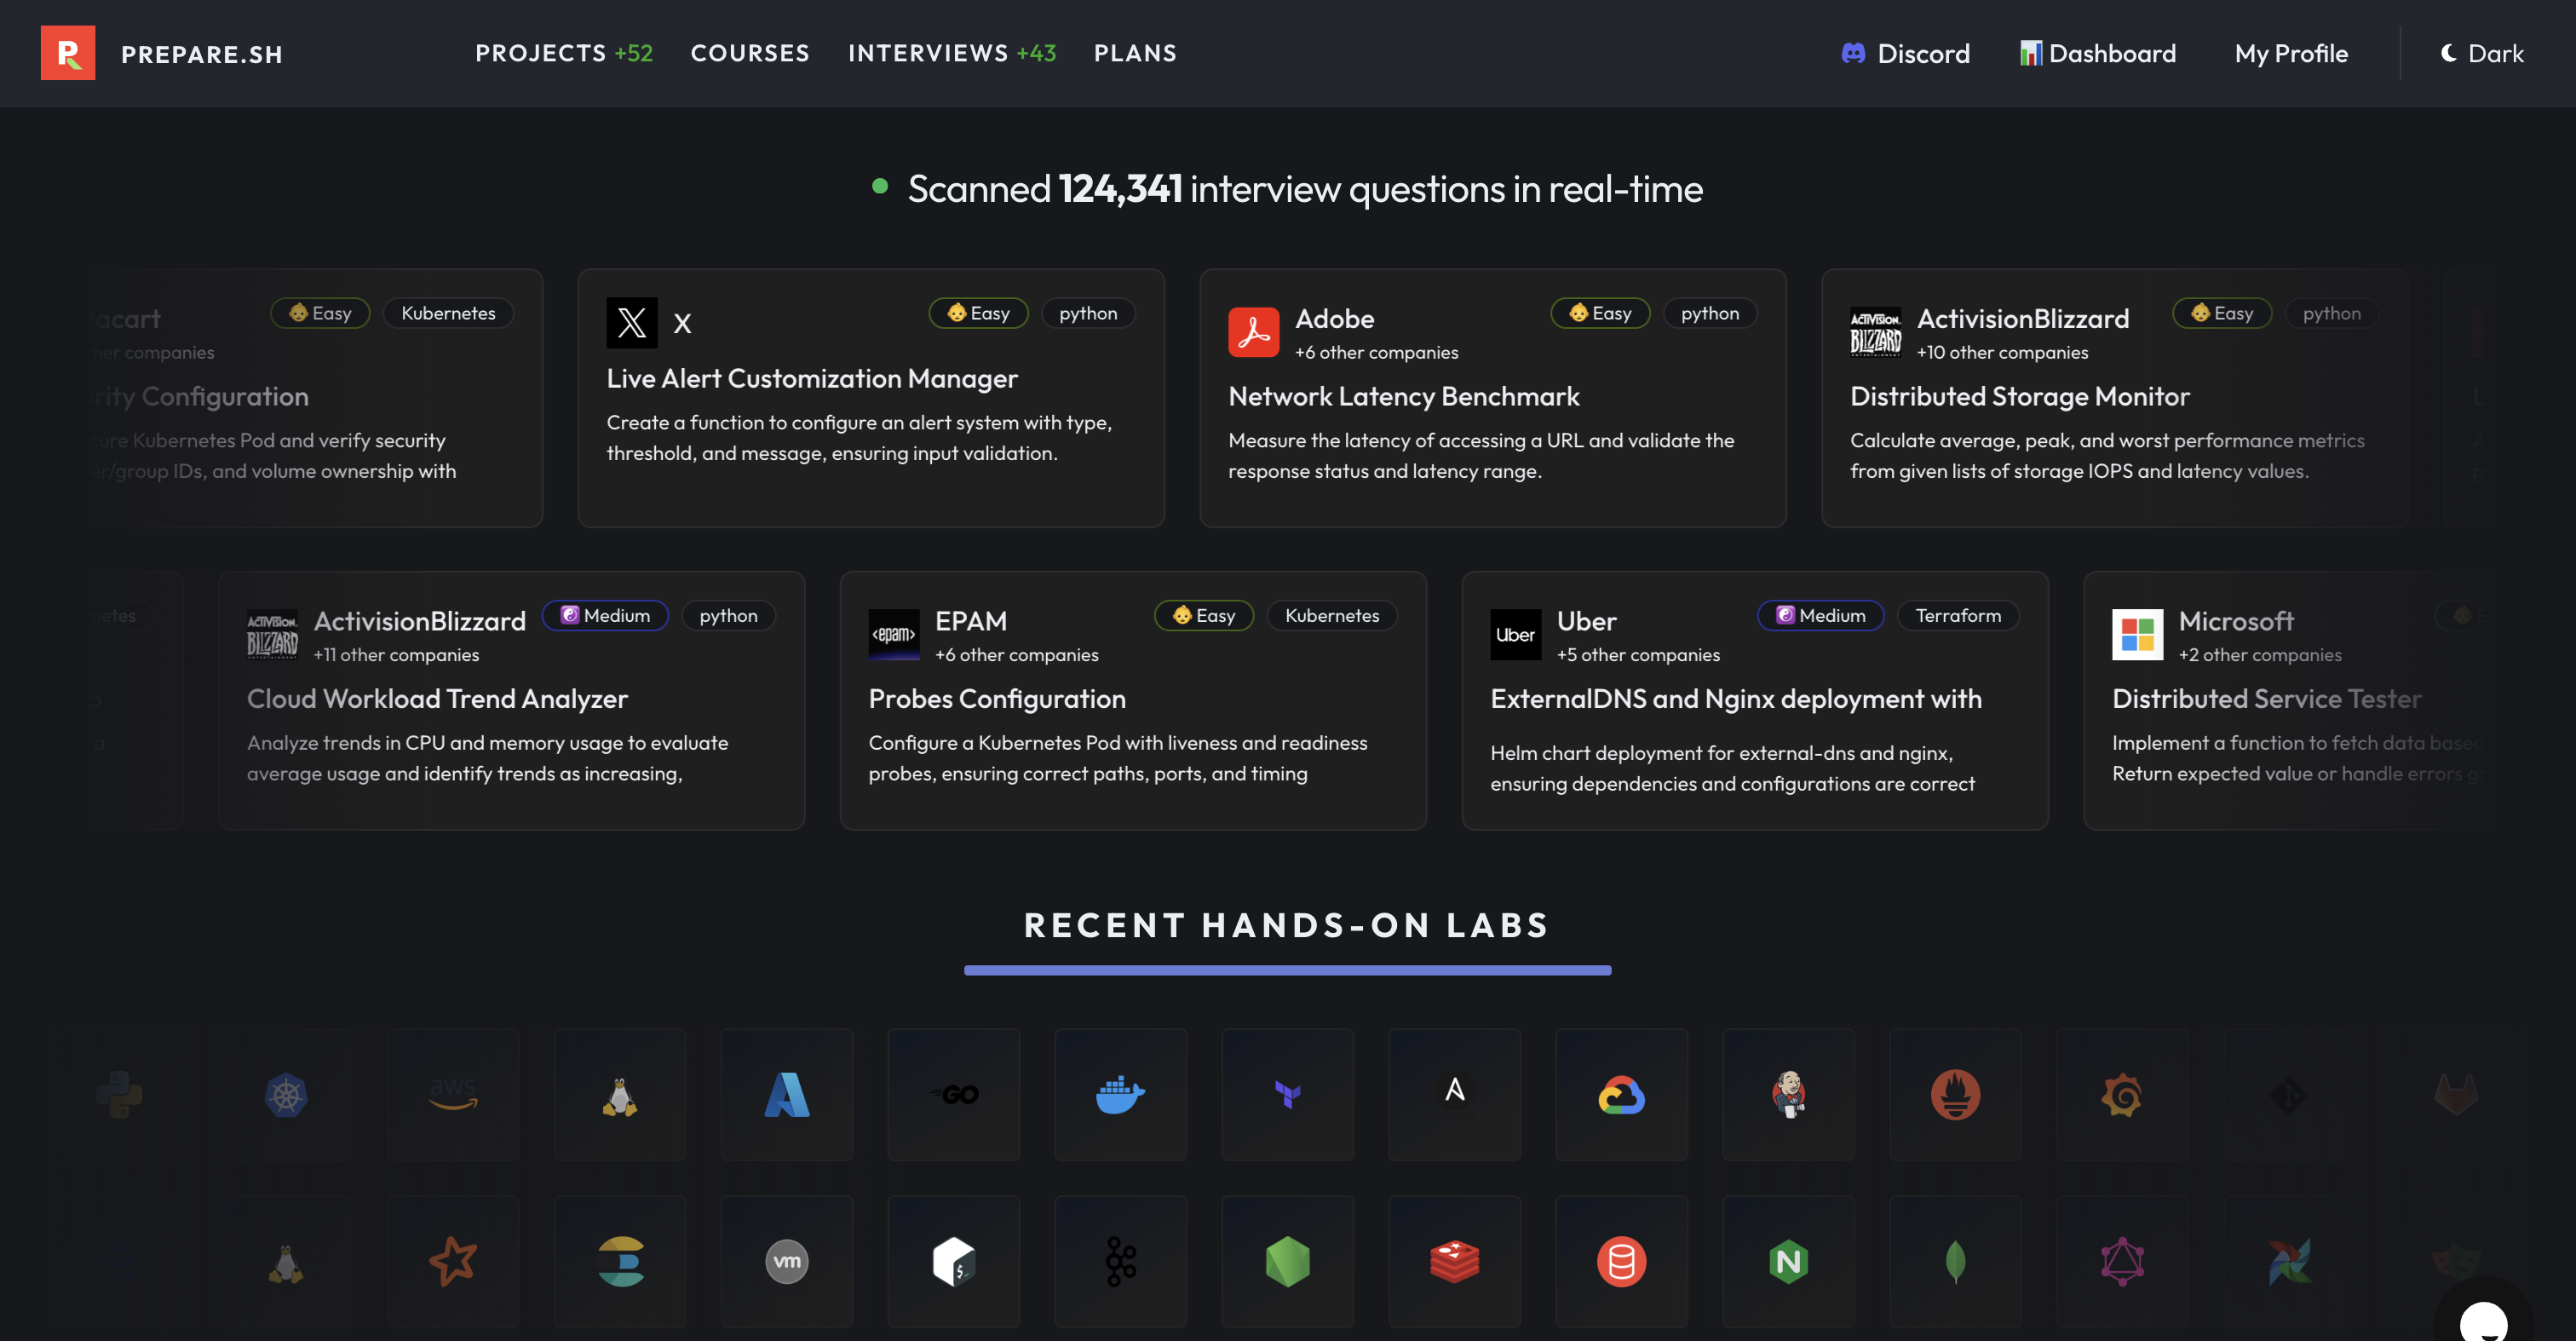Click the Prepare.sh red logo icon

(68, 53)
